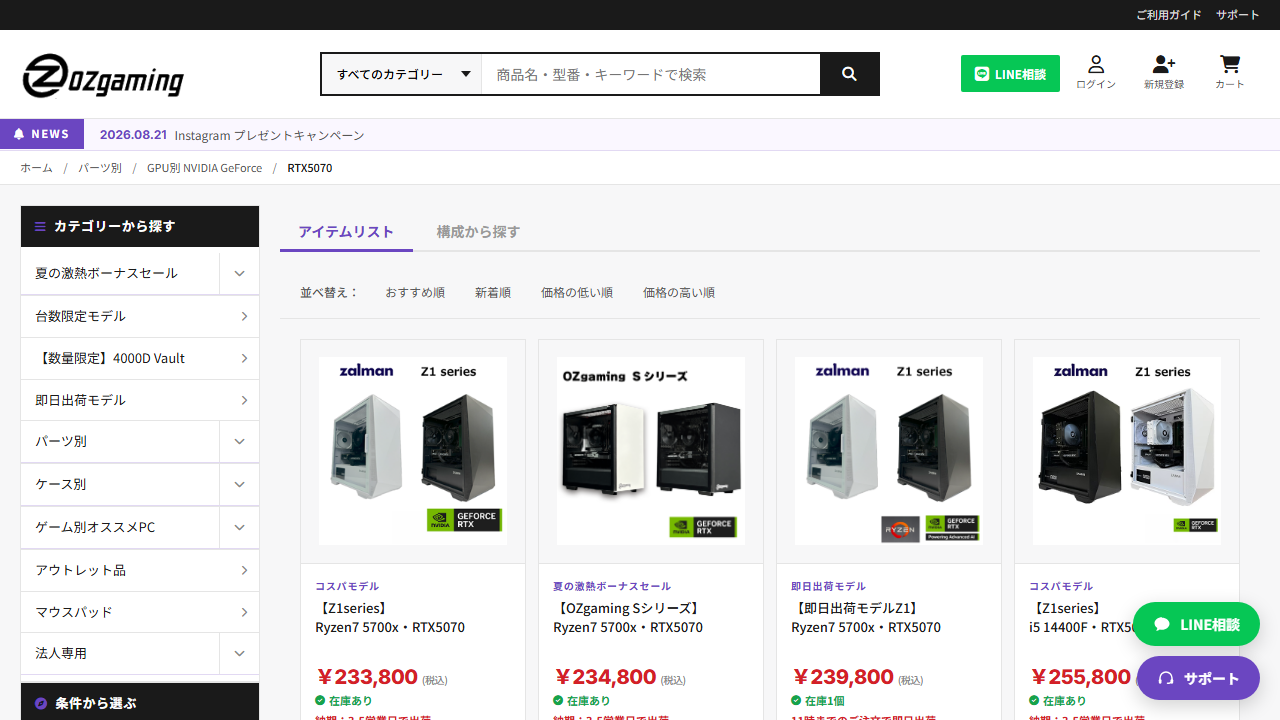Expand 法人専用 category chevron
1280x720 pixels.
pyautogui.click(x=239, y=653)
